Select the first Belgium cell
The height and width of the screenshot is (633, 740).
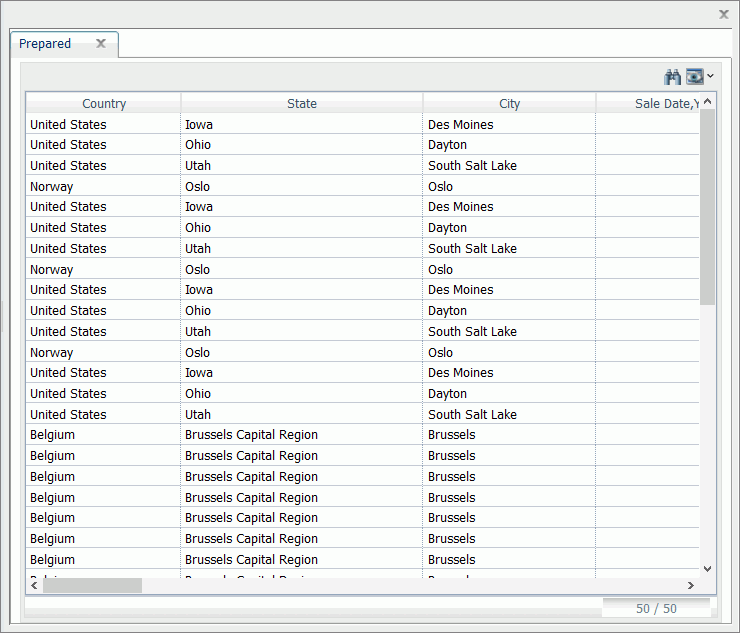coord(103,434)
